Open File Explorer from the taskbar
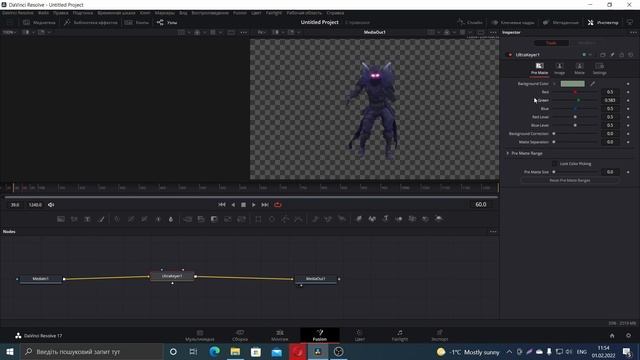This screenshot has width=640, height=360. [x=235, y=351]
